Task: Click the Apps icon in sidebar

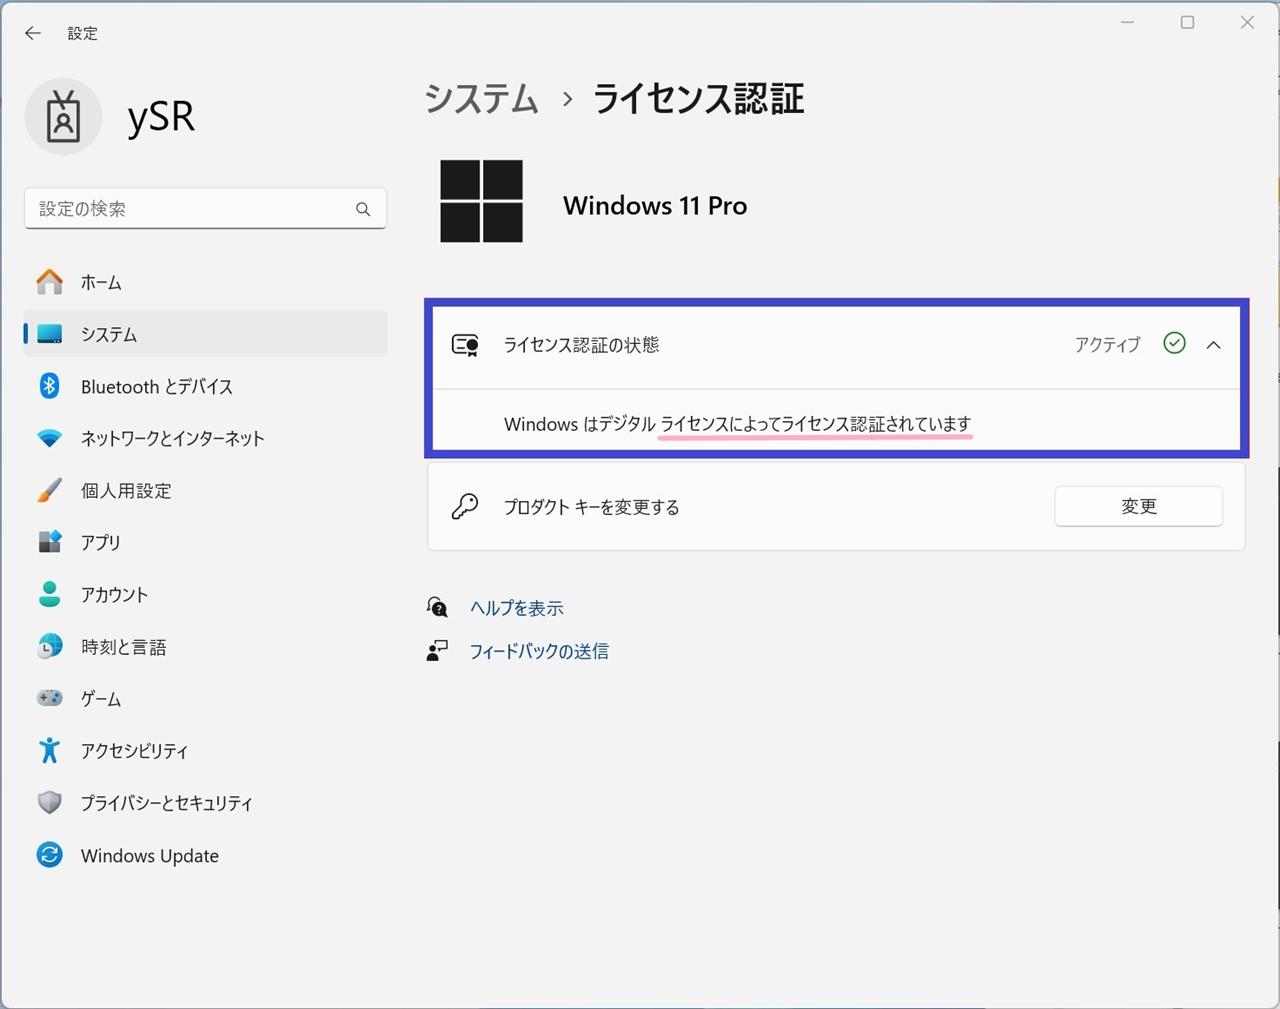Action: point(49,542)
